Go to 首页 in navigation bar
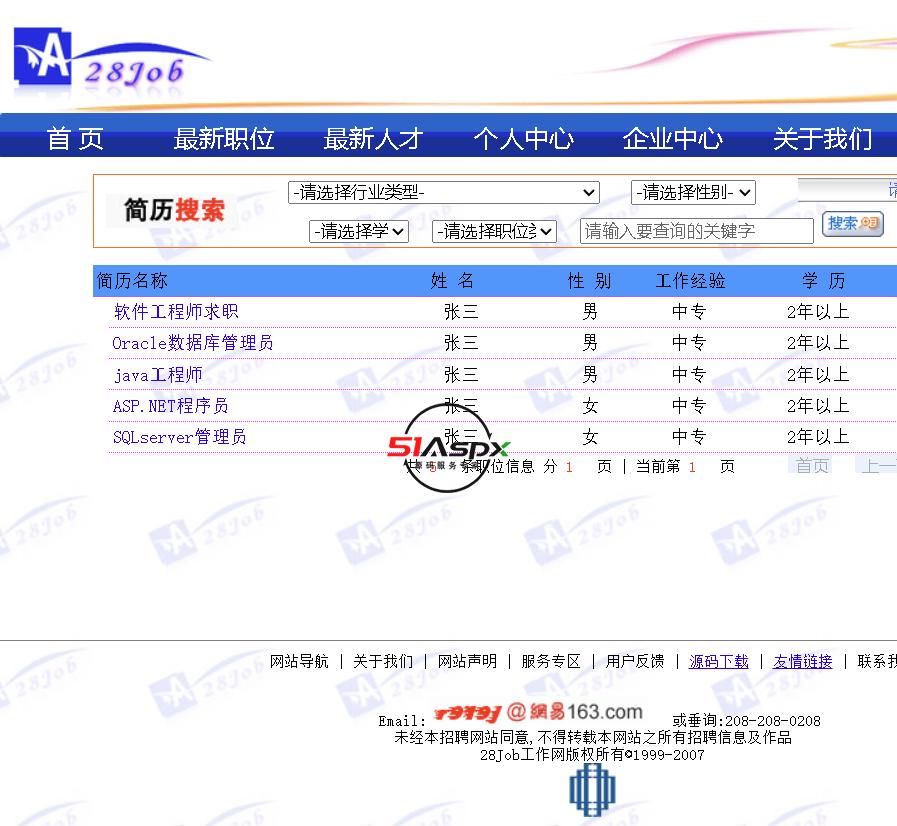 tap(75, 138)
